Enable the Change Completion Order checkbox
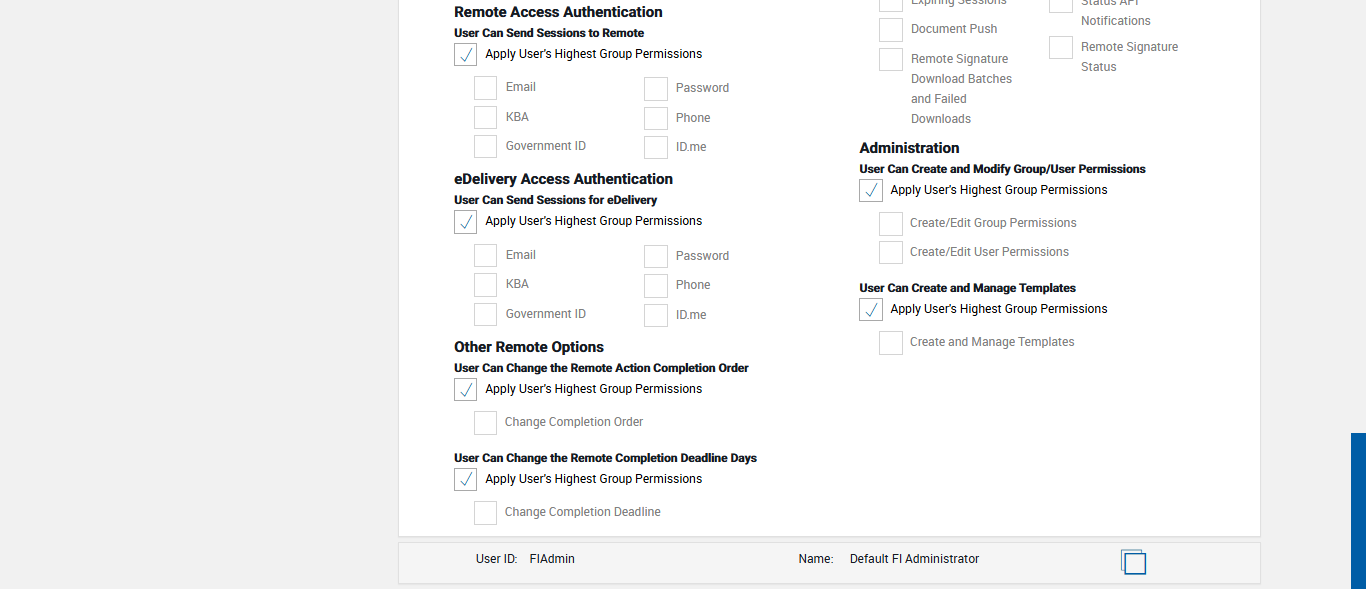The image size is (1366, 589). [x=486, y=423]
